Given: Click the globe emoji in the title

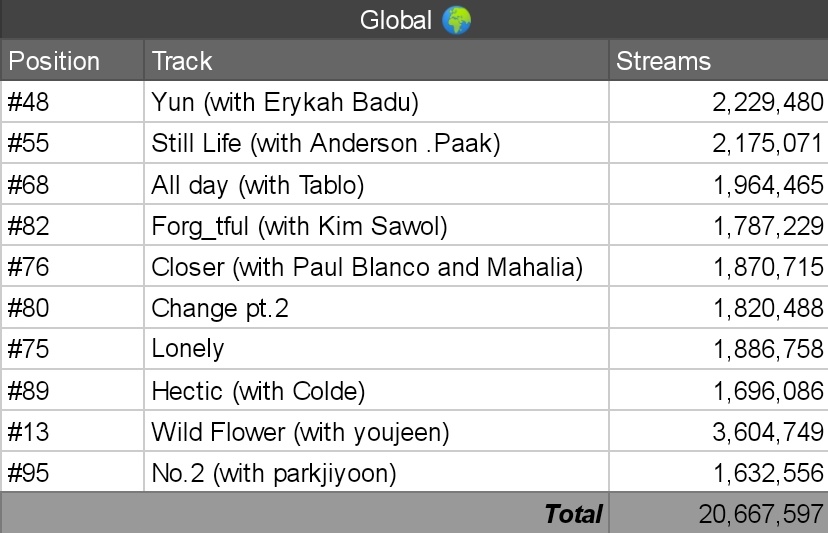Looking at the screenshot, I should click(x=456, y=20).
